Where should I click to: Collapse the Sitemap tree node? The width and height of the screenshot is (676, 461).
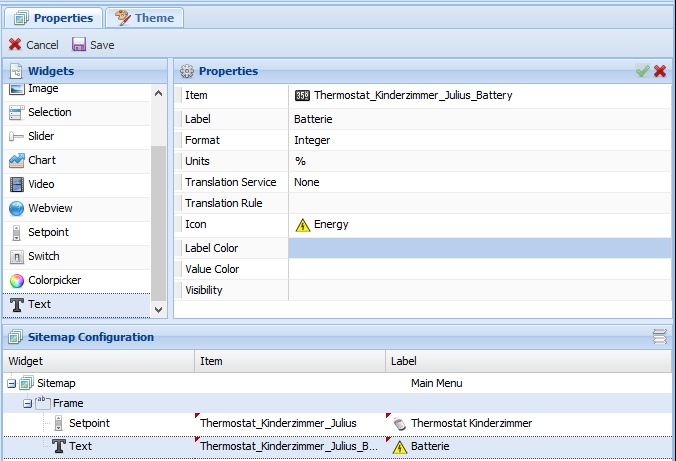pyautogui.click(x=11, y=383)
